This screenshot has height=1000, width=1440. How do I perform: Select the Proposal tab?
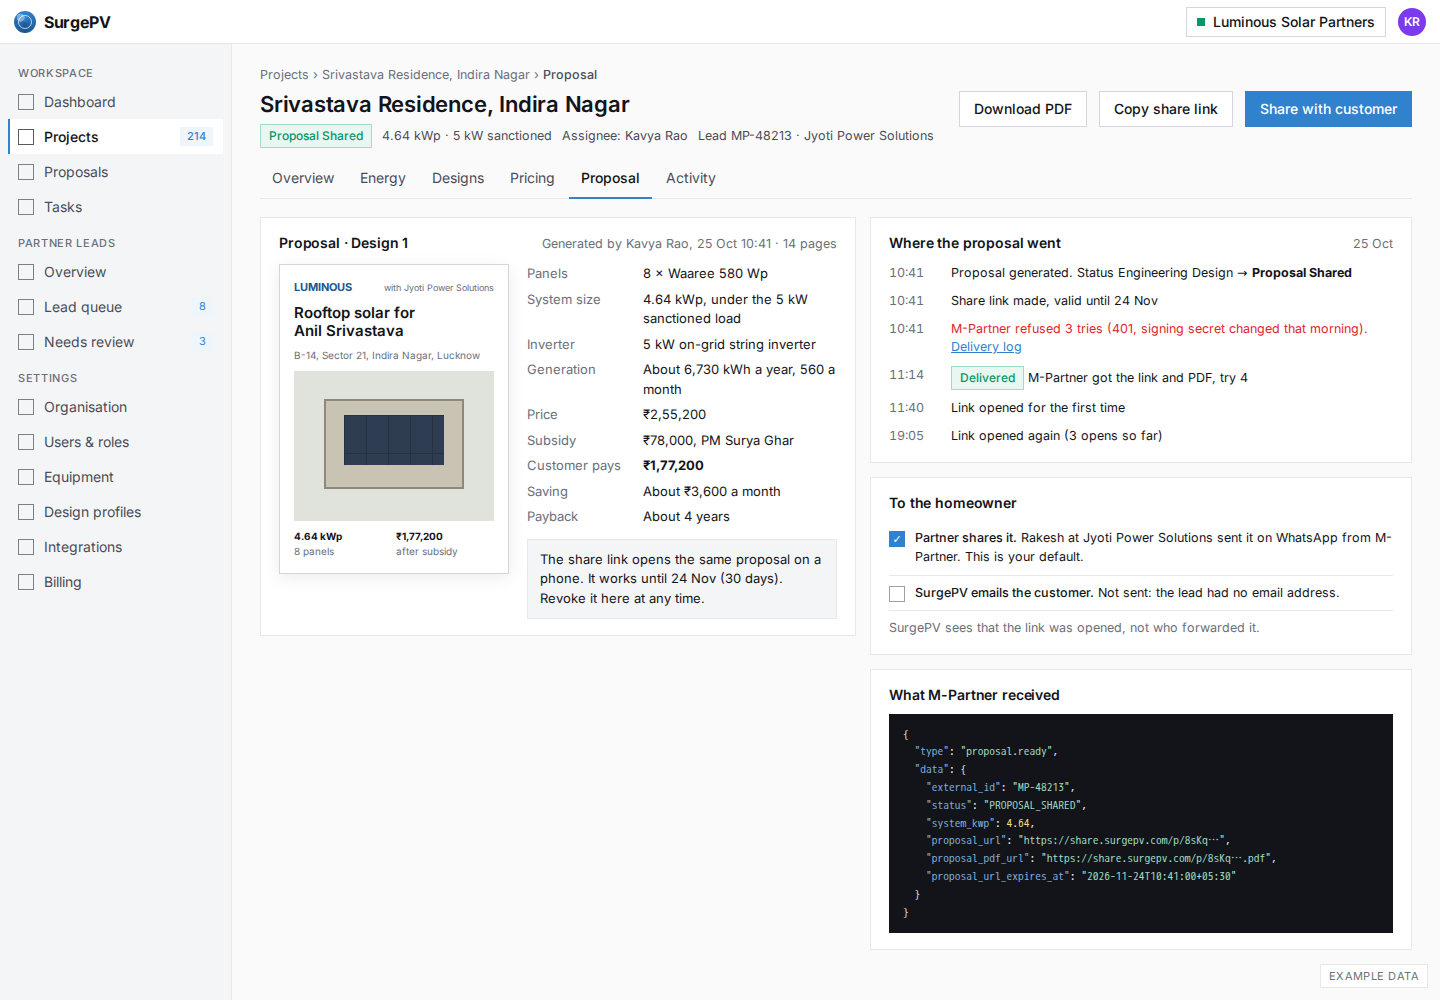(x=610, y=178)
